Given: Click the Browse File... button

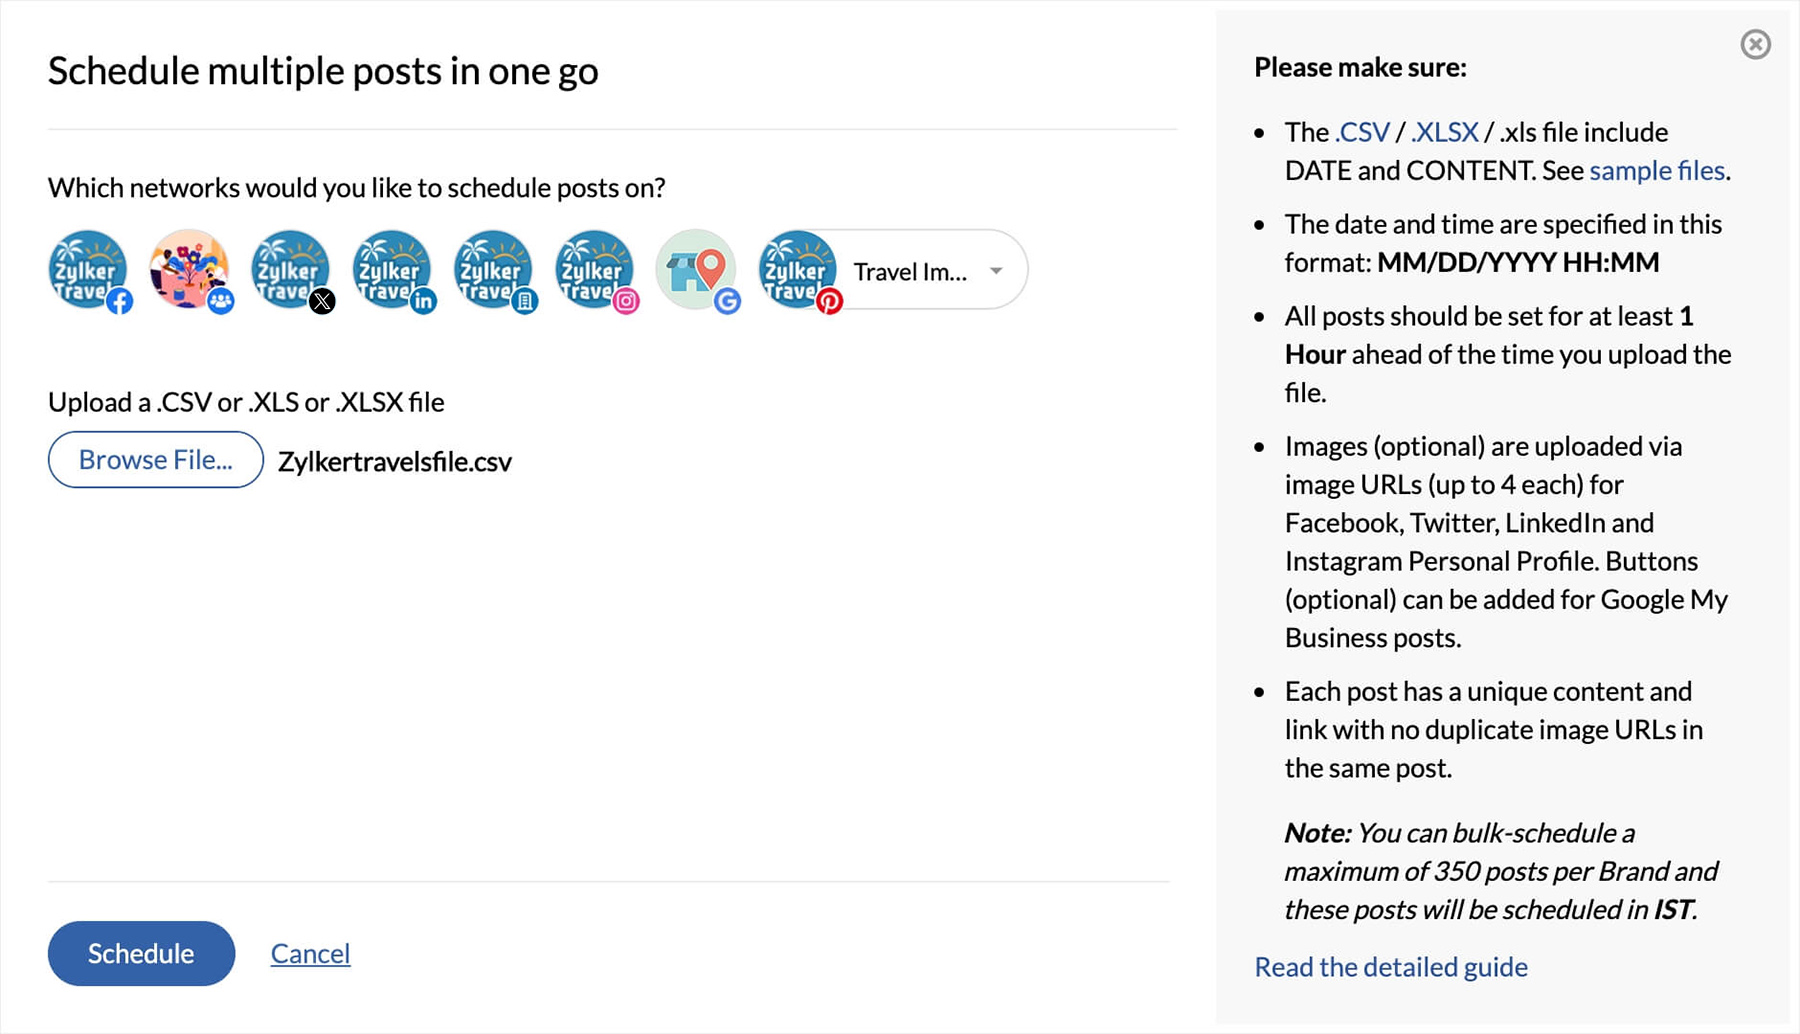Looking at the screenshot, I should pos(156,460).
